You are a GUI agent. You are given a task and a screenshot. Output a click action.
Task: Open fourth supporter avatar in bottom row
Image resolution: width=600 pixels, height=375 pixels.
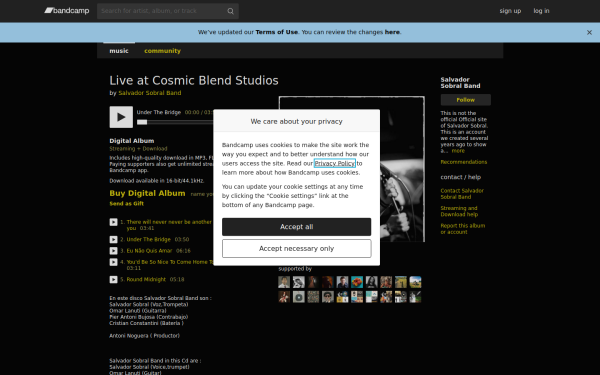328,297
